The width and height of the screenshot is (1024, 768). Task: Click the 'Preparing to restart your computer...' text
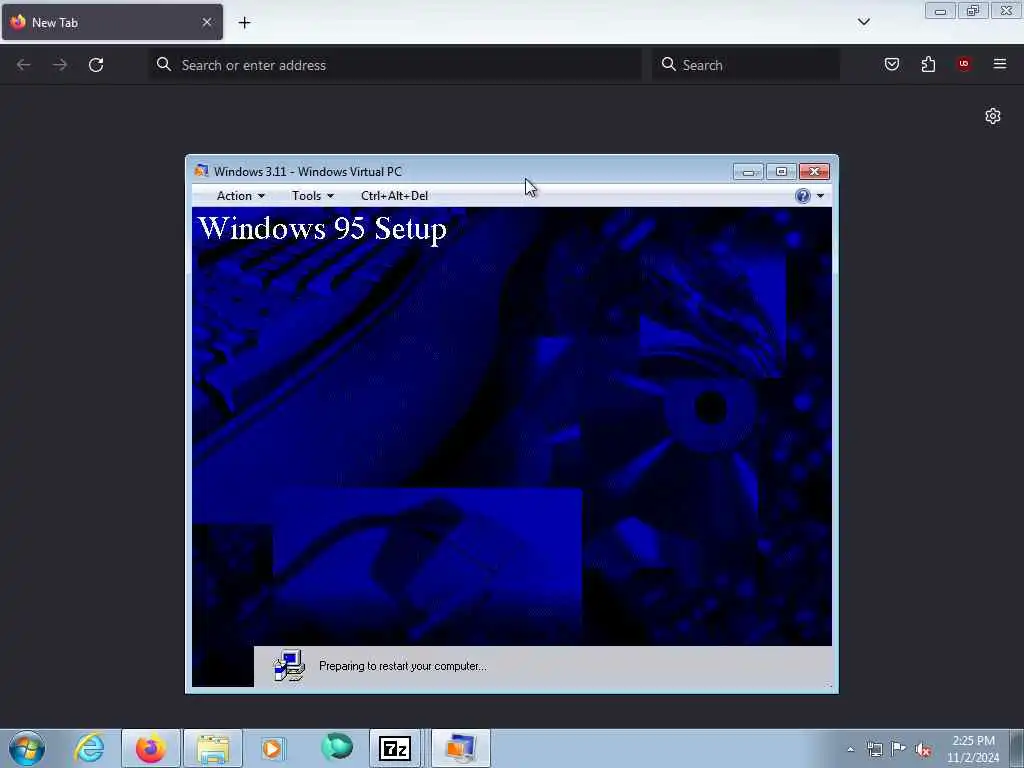coord(402,666)
